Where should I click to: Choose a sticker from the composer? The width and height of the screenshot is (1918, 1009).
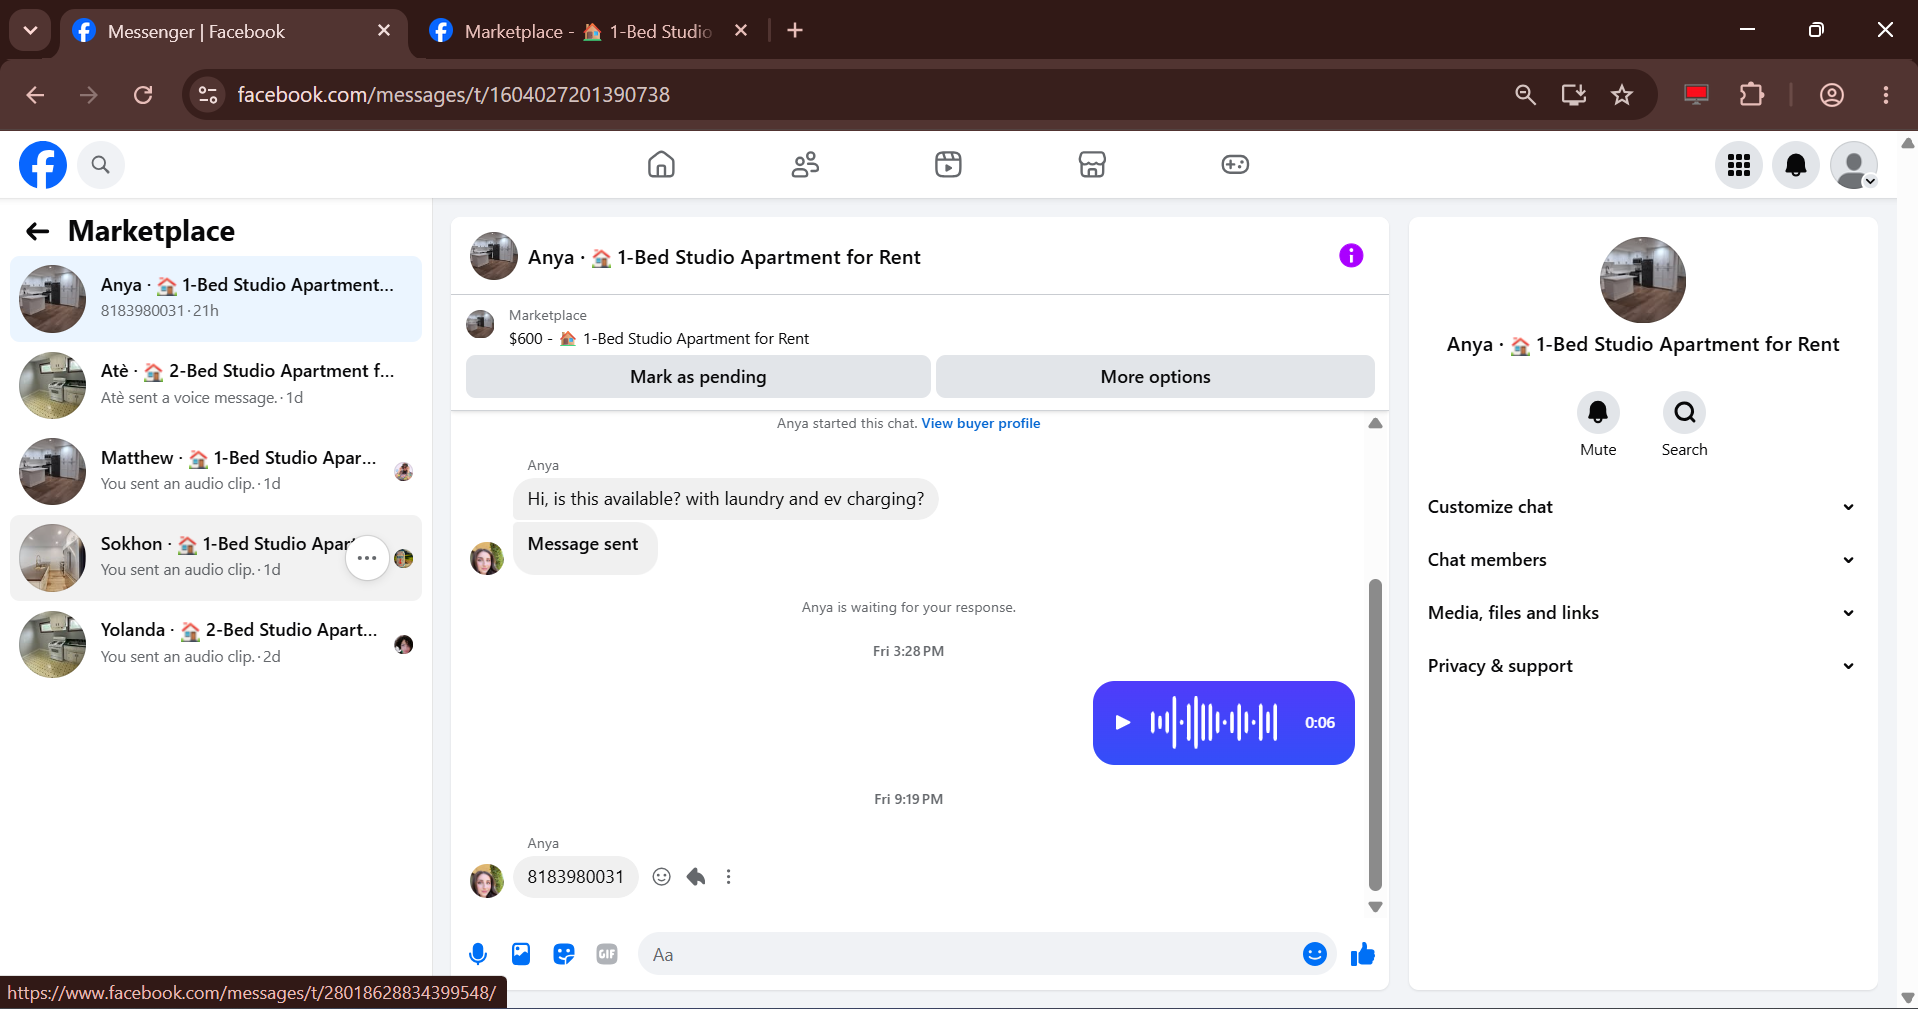[564, 954]
